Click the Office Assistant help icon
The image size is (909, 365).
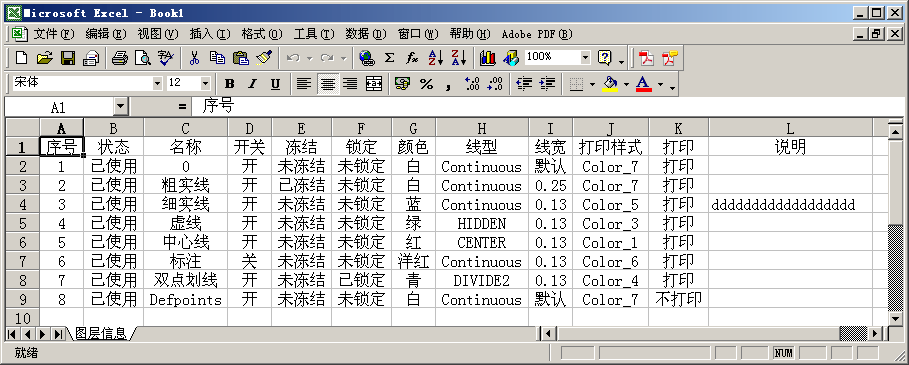tap(605, 57)
